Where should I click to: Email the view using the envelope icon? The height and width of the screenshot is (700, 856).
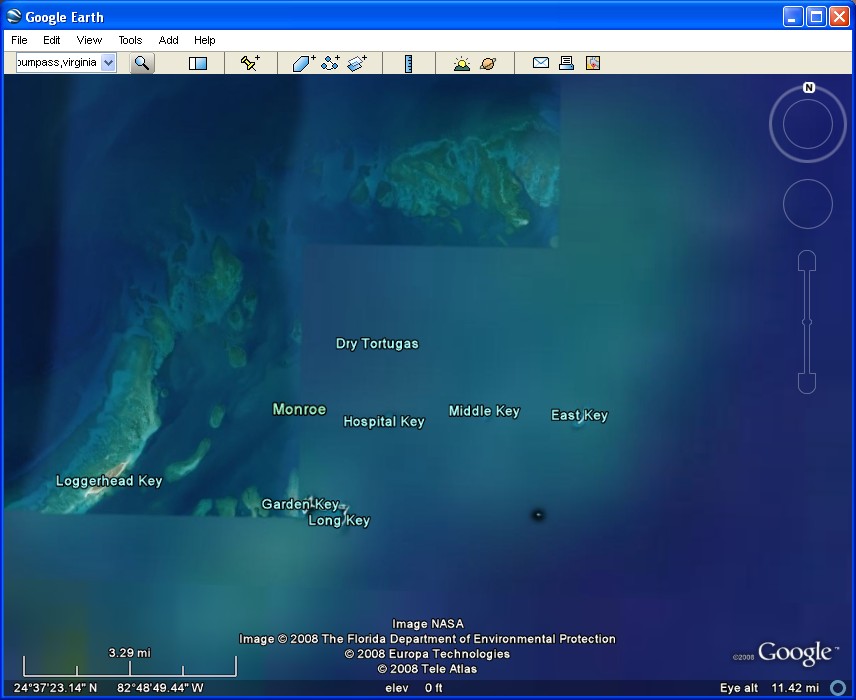[x=540, y=63]
